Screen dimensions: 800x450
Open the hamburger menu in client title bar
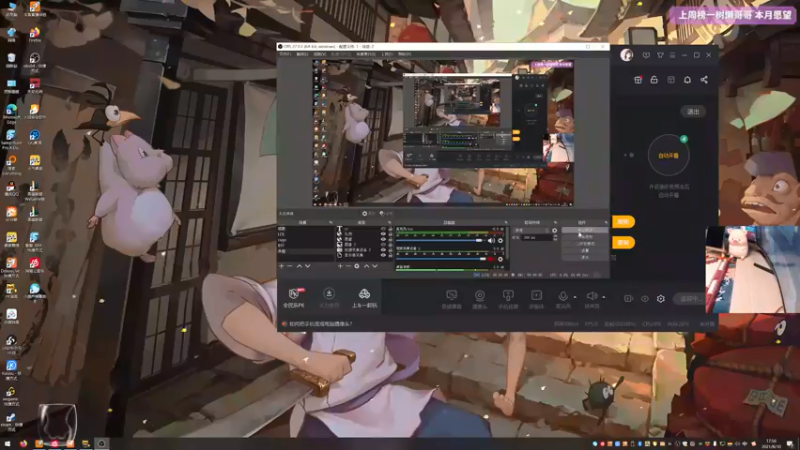pyautogui.click(x=672, y=55)
